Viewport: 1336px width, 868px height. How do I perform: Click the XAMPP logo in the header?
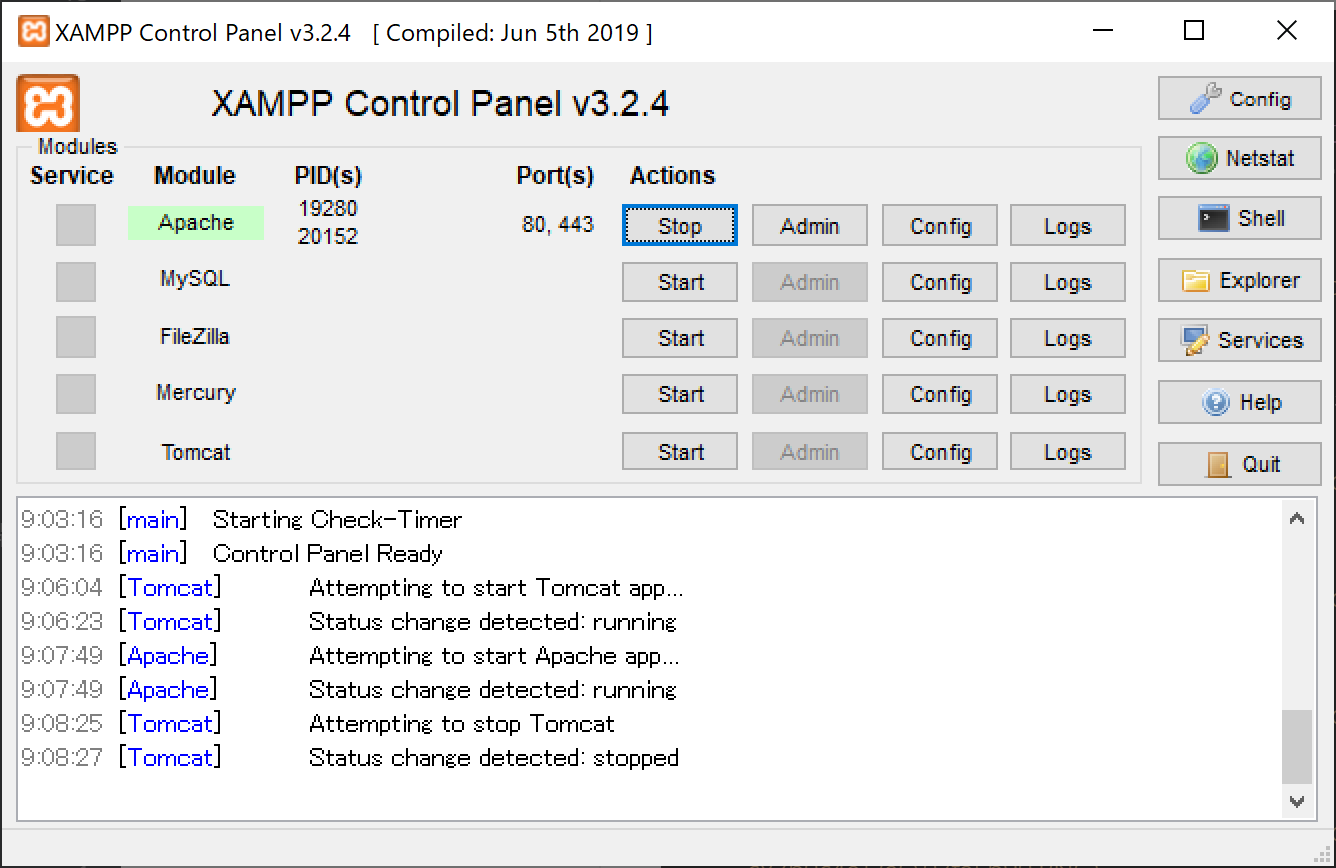(x=48, y=103)
